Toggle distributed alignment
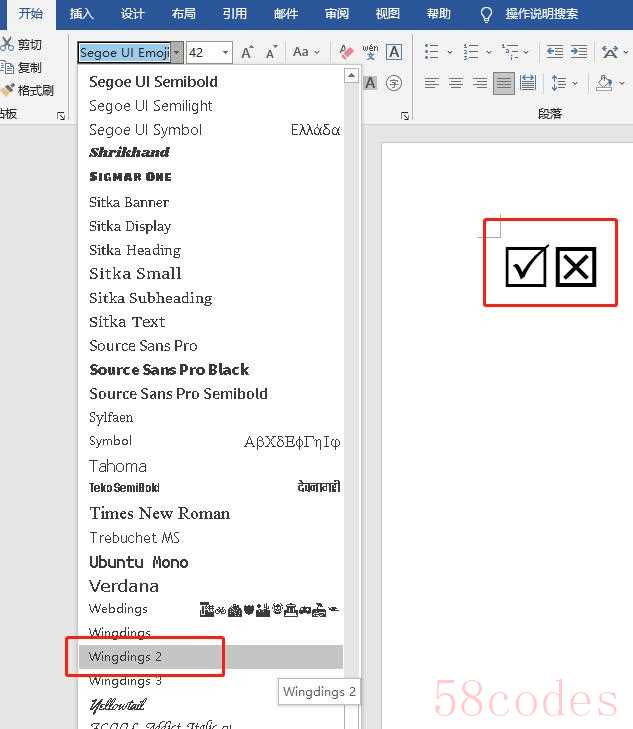The image size is (633, 729). [528, 83]
